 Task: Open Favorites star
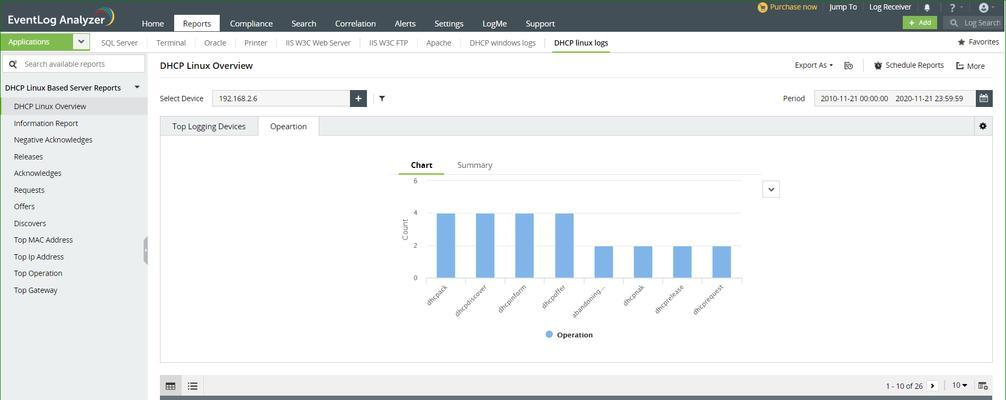978,42
